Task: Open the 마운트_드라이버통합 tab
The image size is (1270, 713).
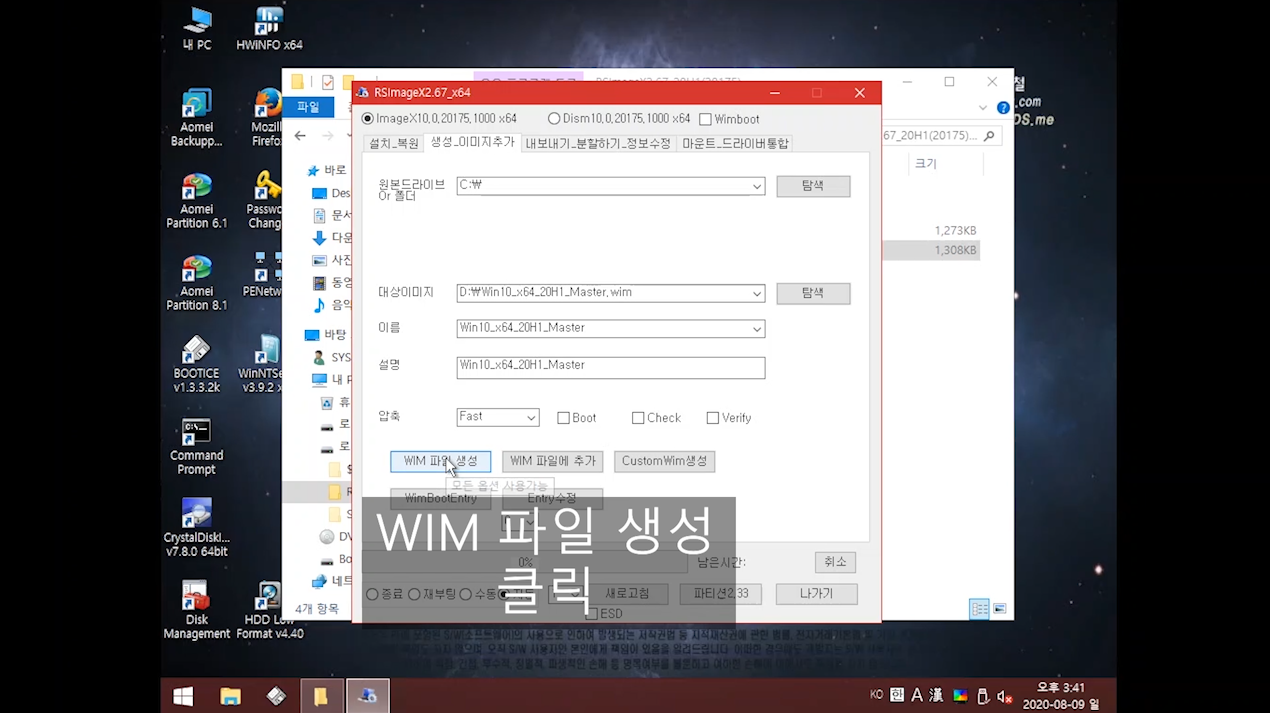Action: 735,144
